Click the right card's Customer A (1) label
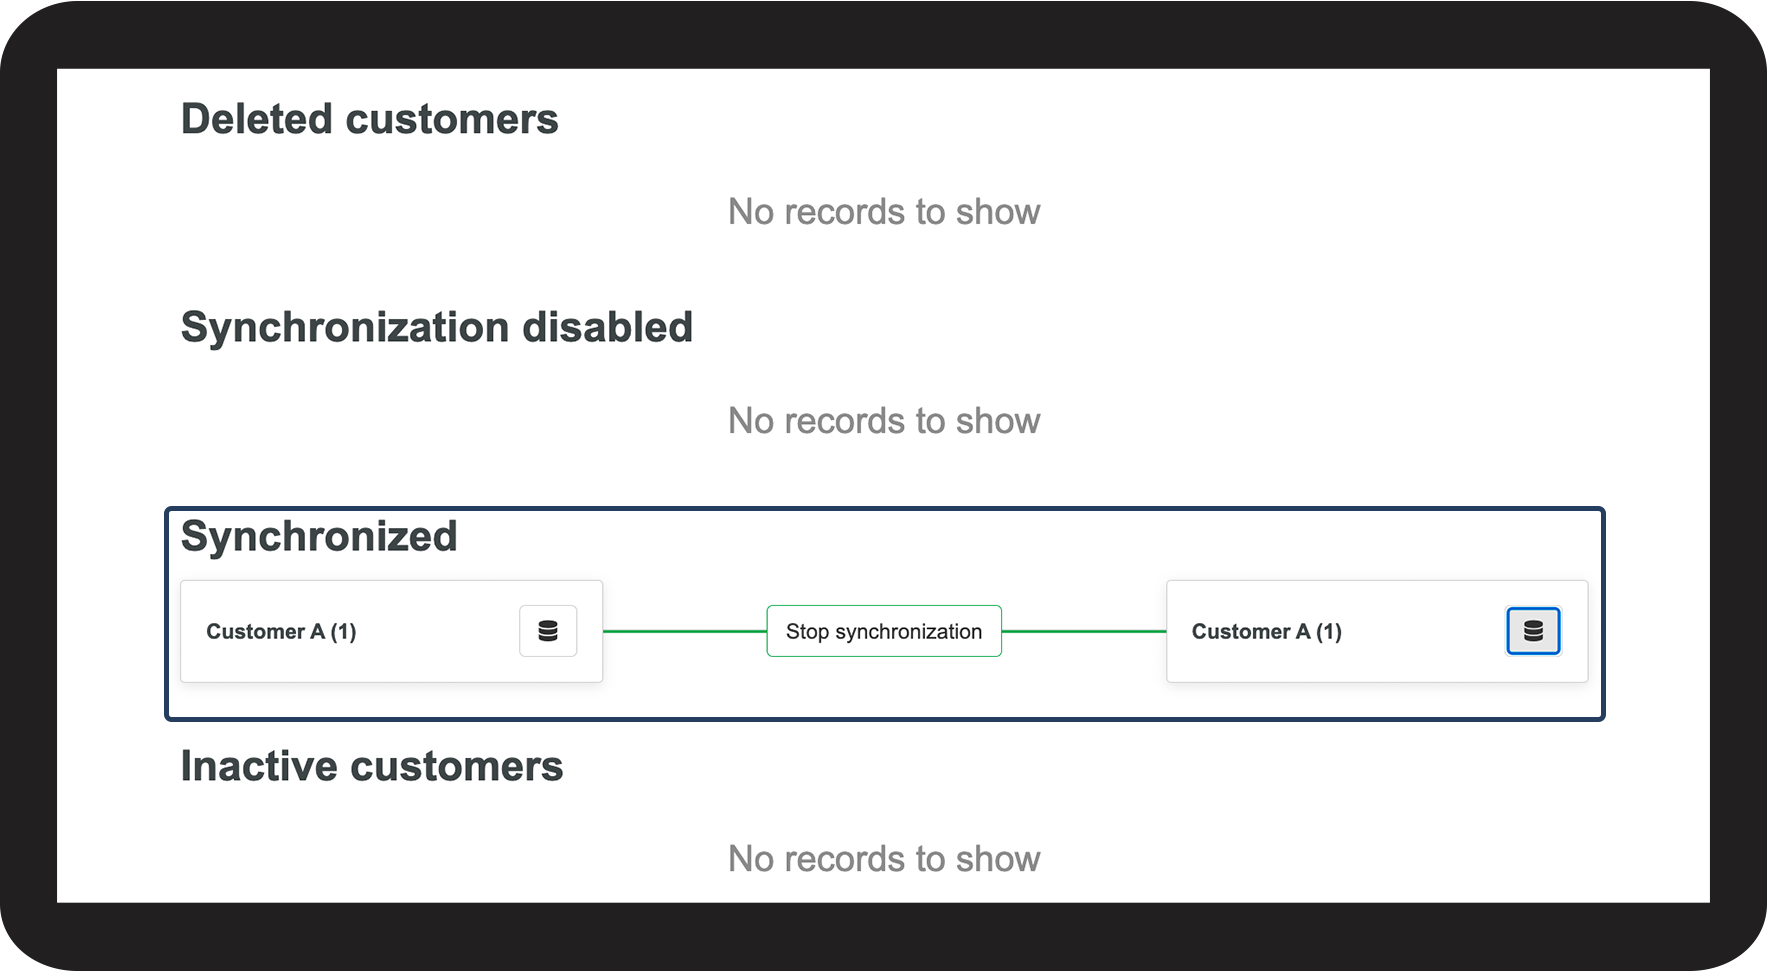 (1266, 632)
